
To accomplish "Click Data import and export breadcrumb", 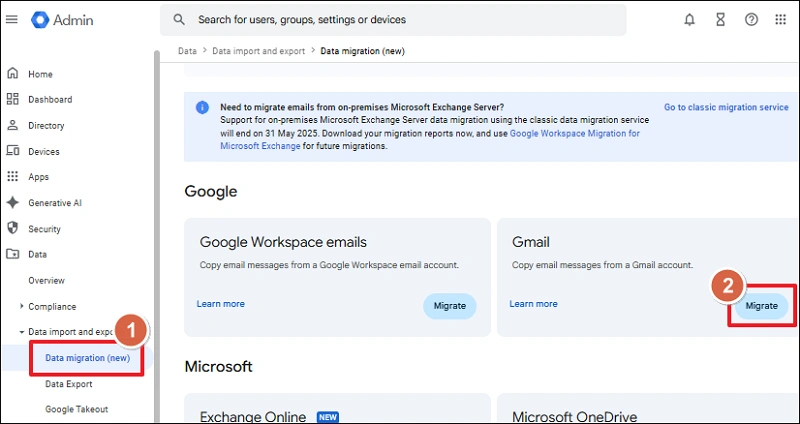I will pyautogui.click(x=259, y=51).
